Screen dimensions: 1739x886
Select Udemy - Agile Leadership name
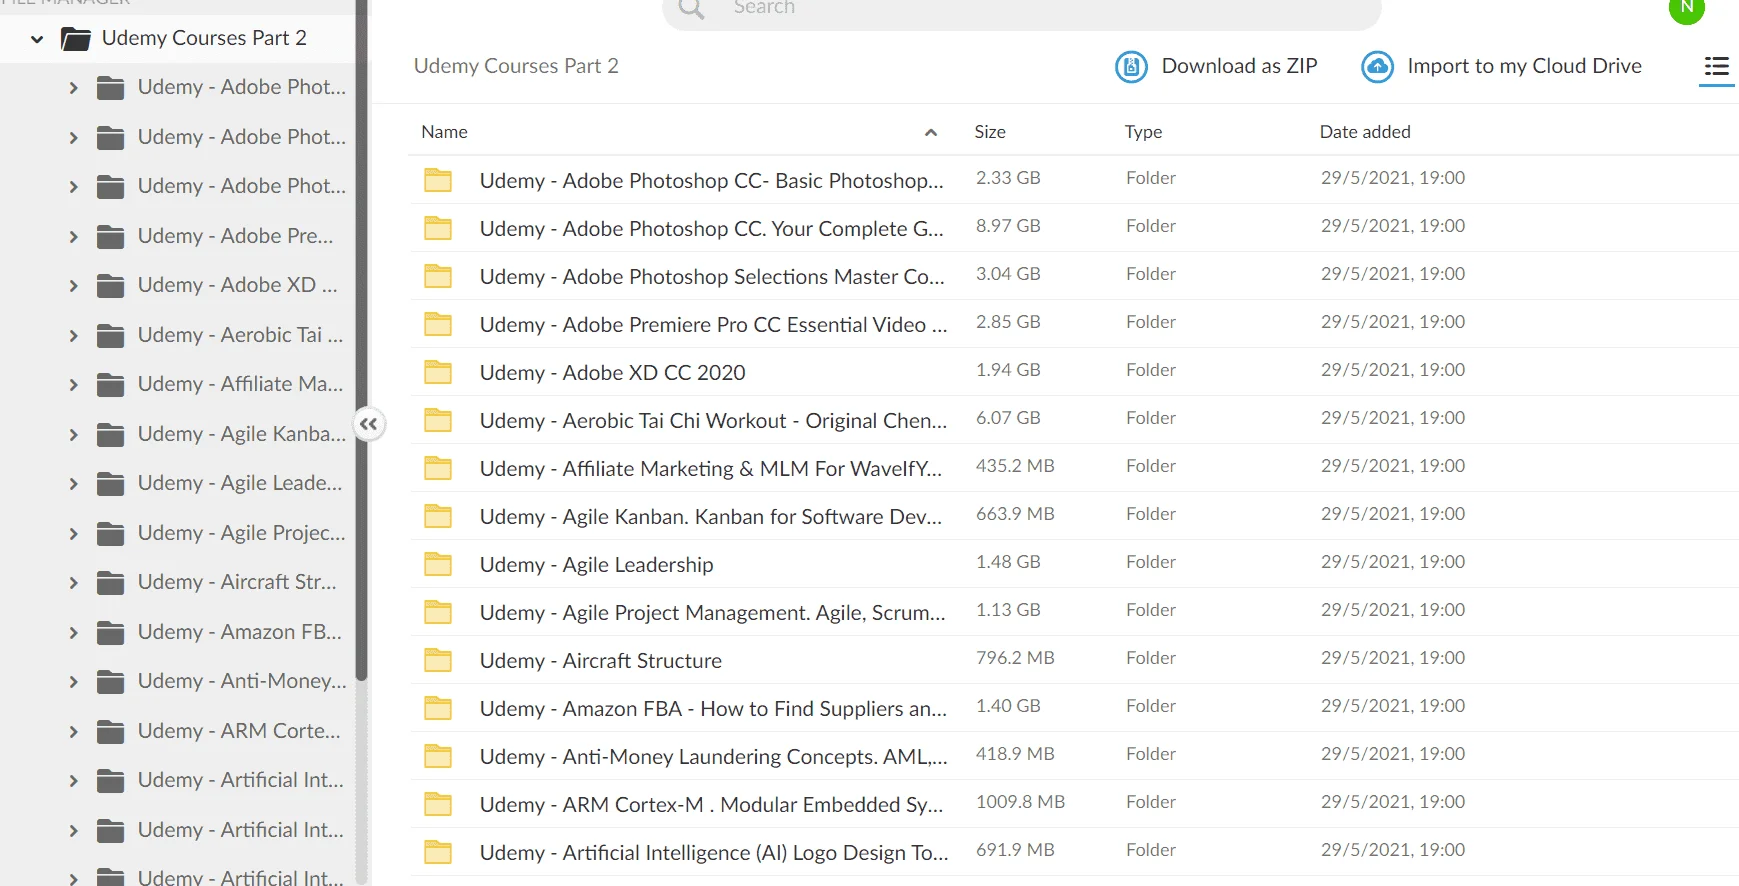596,565
